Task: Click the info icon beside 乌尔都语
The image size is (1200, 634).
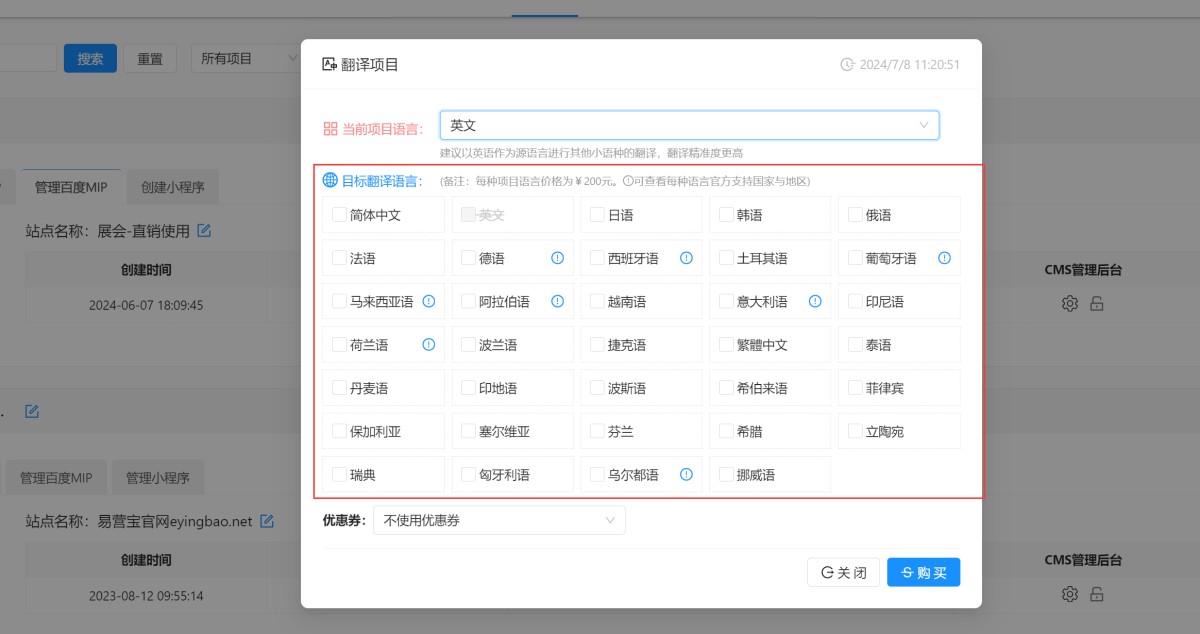Action: point(687,475)
